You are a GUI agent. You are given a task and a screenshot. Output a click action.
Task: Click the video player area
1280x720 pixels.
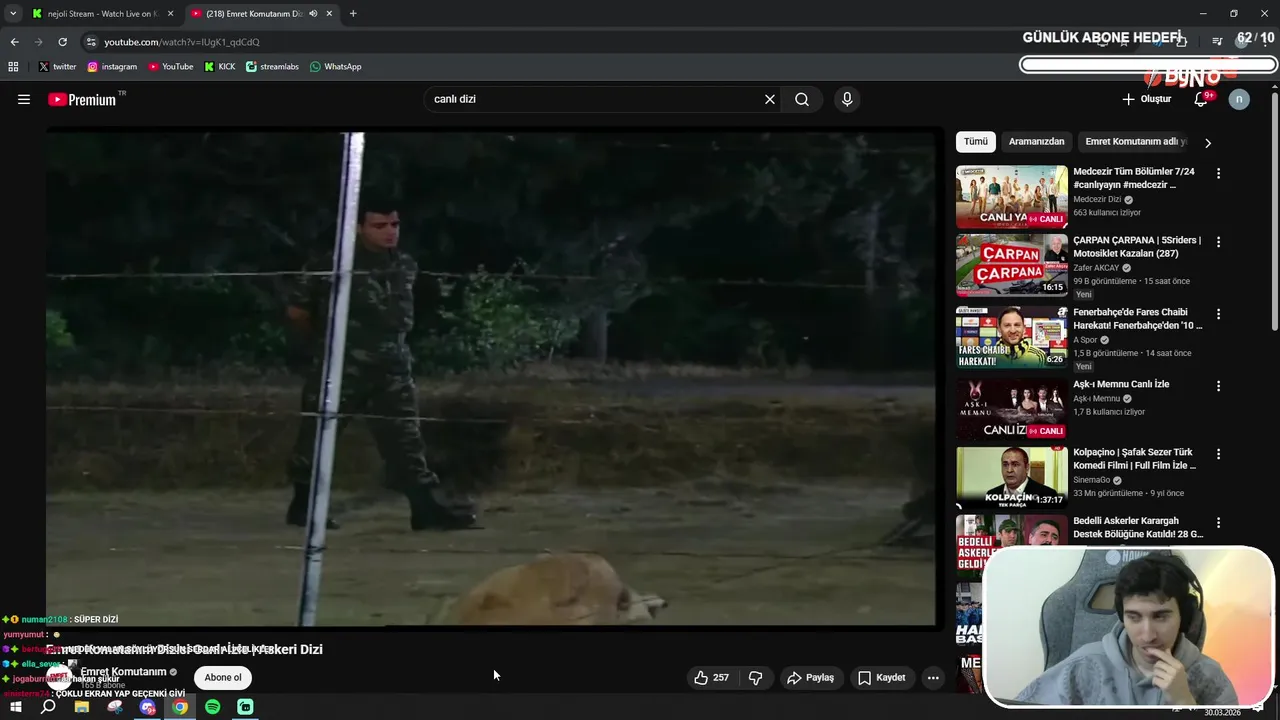click(x=491, y=379)
